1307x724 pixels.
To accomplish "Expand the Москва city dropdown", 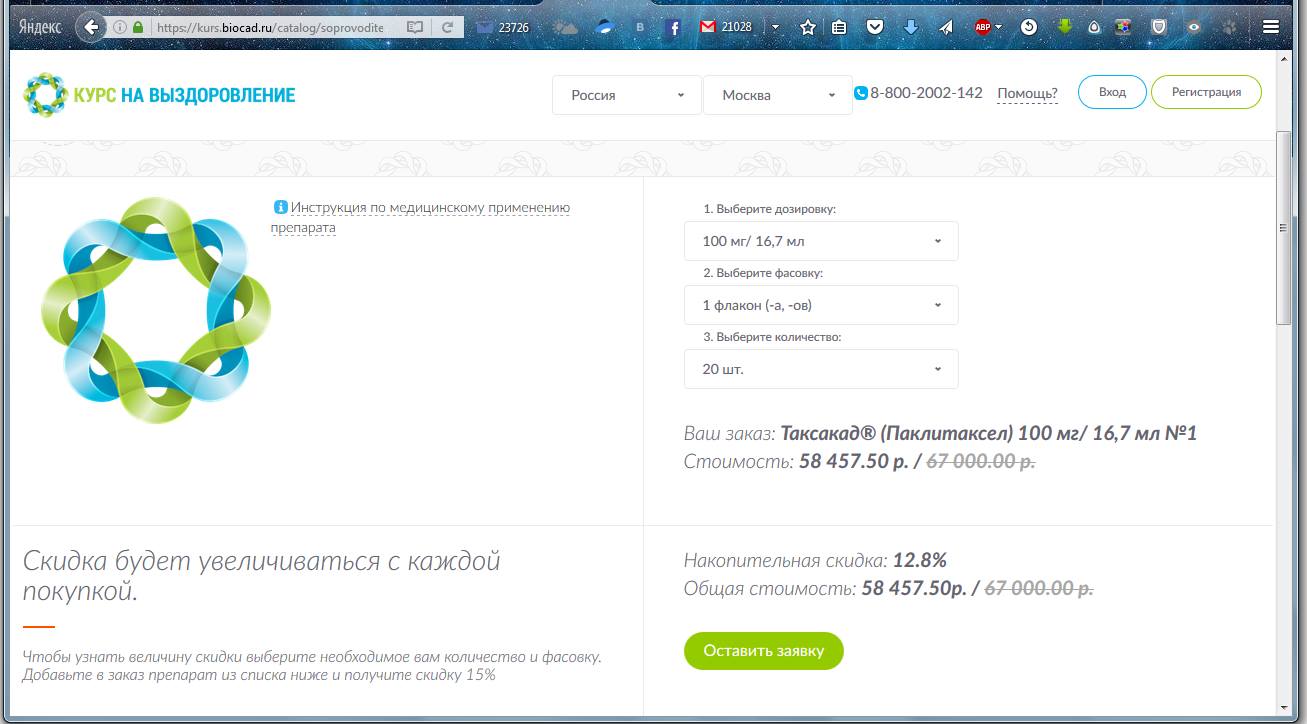I will 778,95.
